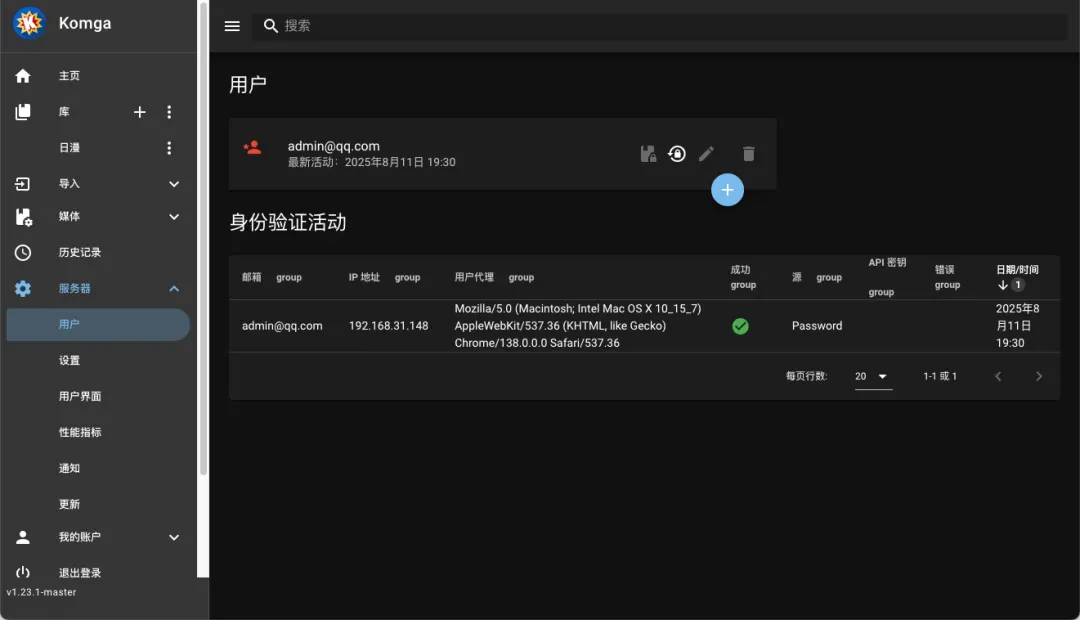Viewport: 1080px width, 620px height.
Task: Toggle 日期/时间 sort arrow
Action: pyautogui.click(x=1003, y=285)
